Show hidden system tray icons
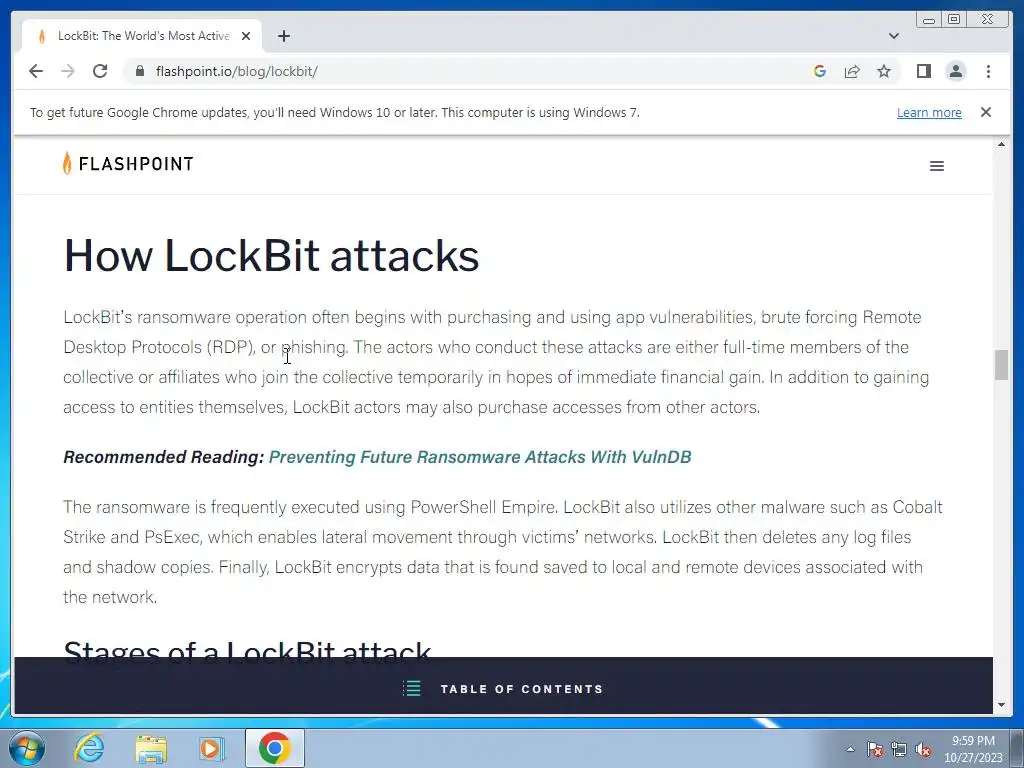Viewport: 1024px width, 768px height. (850, 749)
